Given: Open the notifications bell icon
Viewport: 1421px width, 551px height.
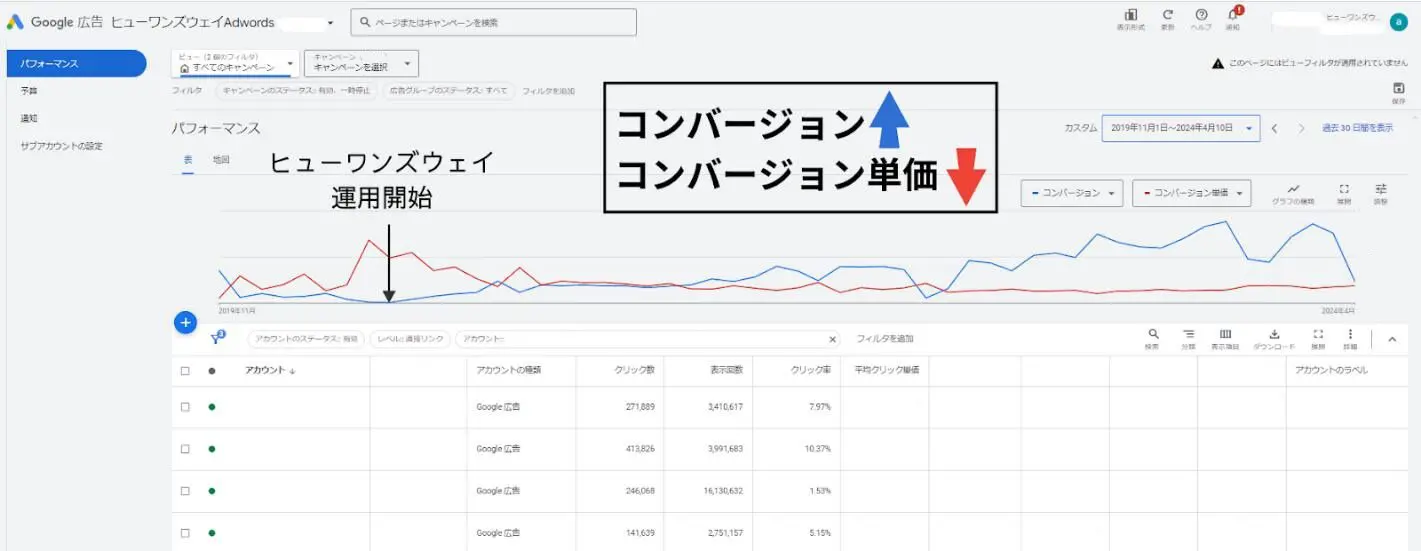Looking at the screenshot, I should coord(1233,17).
